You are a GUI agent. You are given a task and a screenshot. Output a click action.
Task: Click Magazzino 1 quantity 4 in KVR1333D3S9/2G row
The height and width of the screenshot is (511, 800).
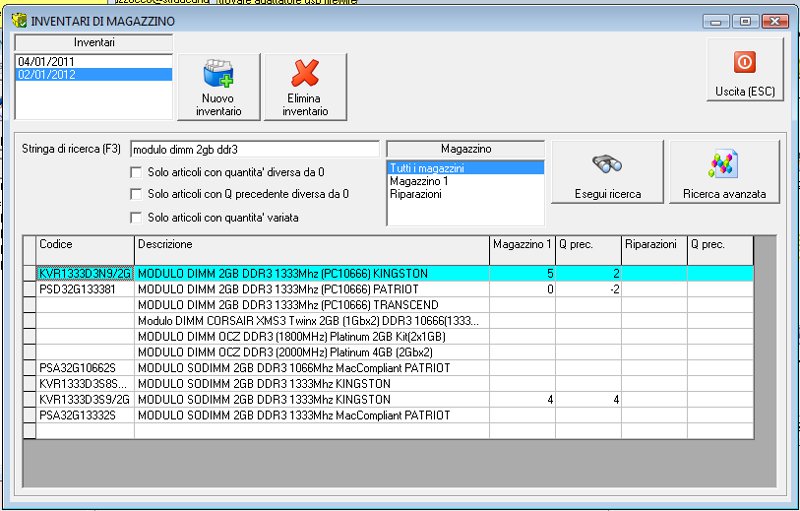[522, 399]
